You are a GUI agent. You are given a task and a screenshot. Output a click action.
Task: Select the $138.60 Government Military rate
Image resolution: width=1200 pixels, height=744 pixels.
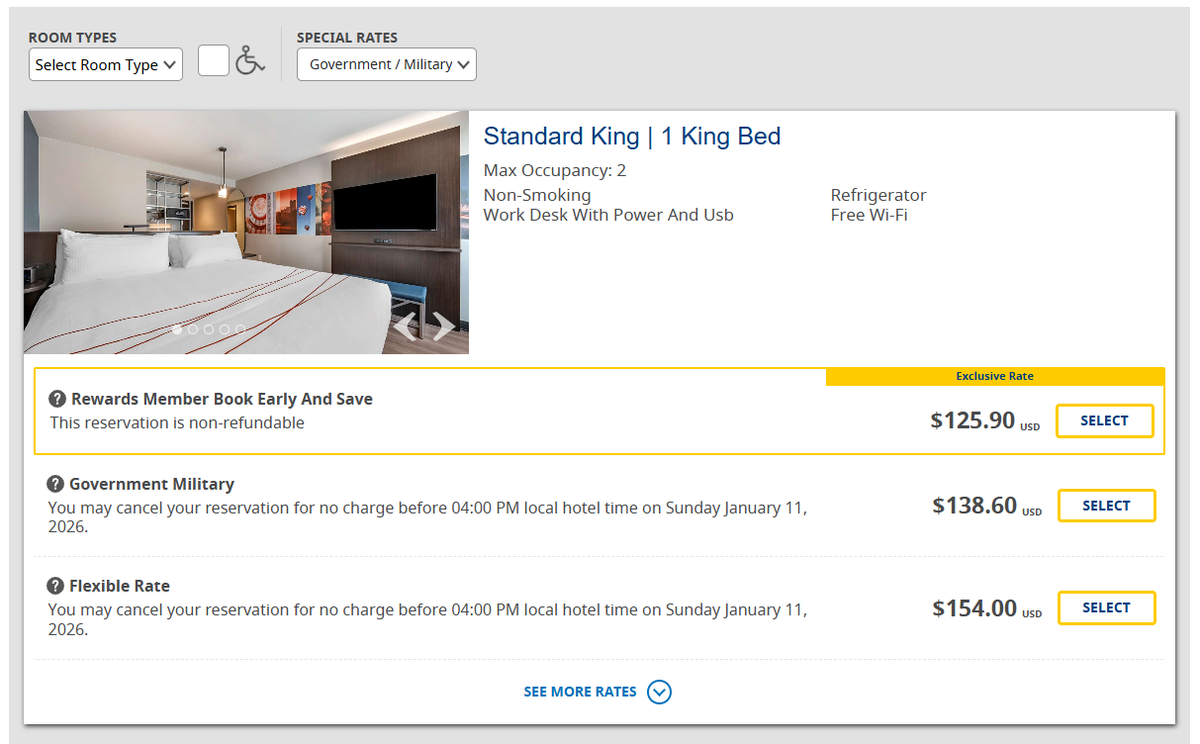tap(1106, 506)
